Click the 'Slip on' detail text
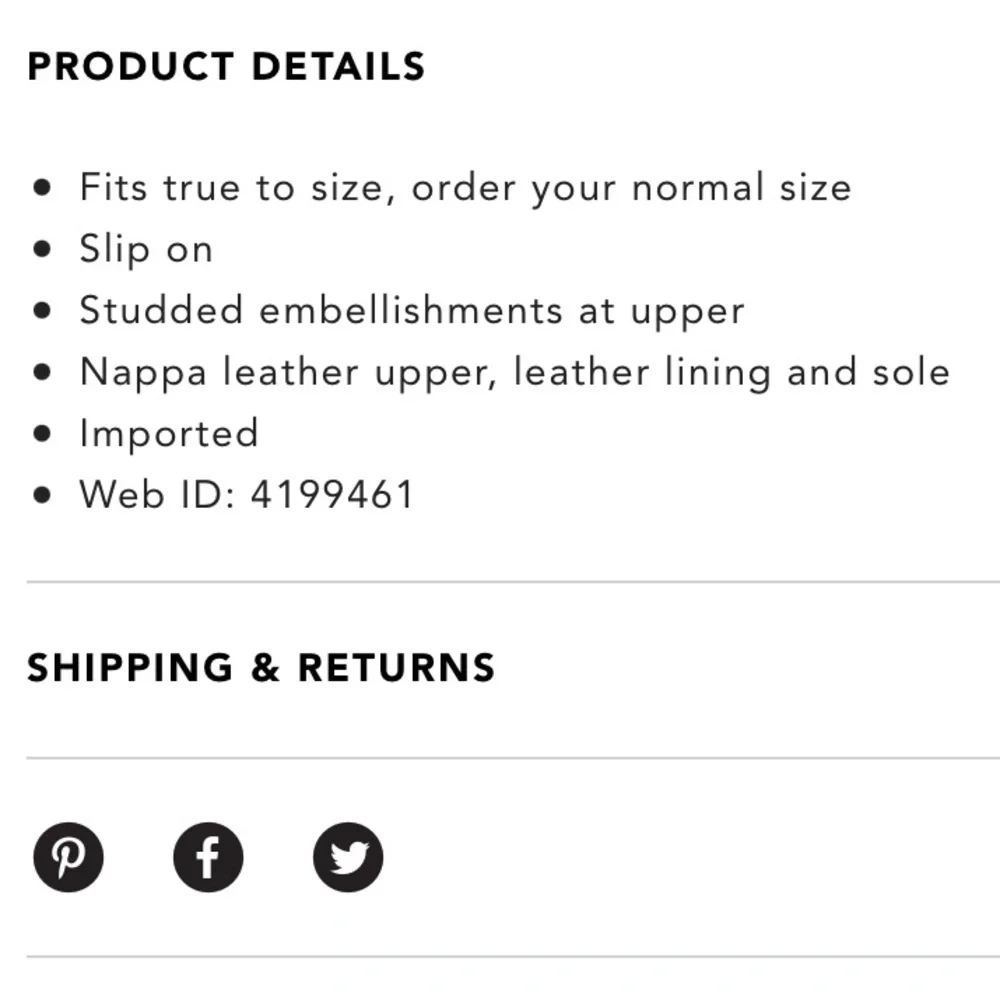This screenshot has height=1000, width=1000. pos(146,249)
